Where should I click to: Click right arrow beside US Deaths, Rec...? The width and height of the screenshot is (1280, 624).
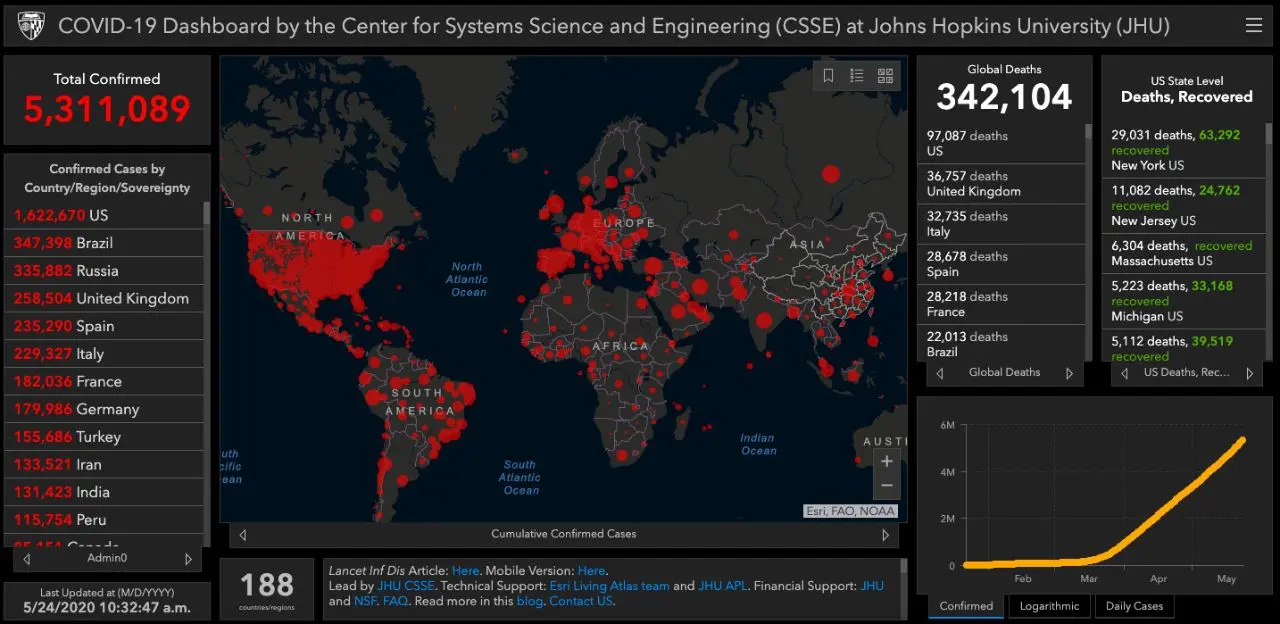click(1249, 373)
